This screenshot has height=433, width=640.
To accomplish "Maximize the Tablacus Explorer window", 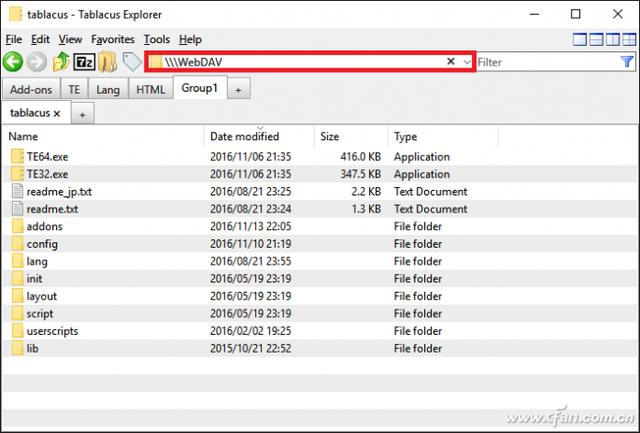I will 576,14.
